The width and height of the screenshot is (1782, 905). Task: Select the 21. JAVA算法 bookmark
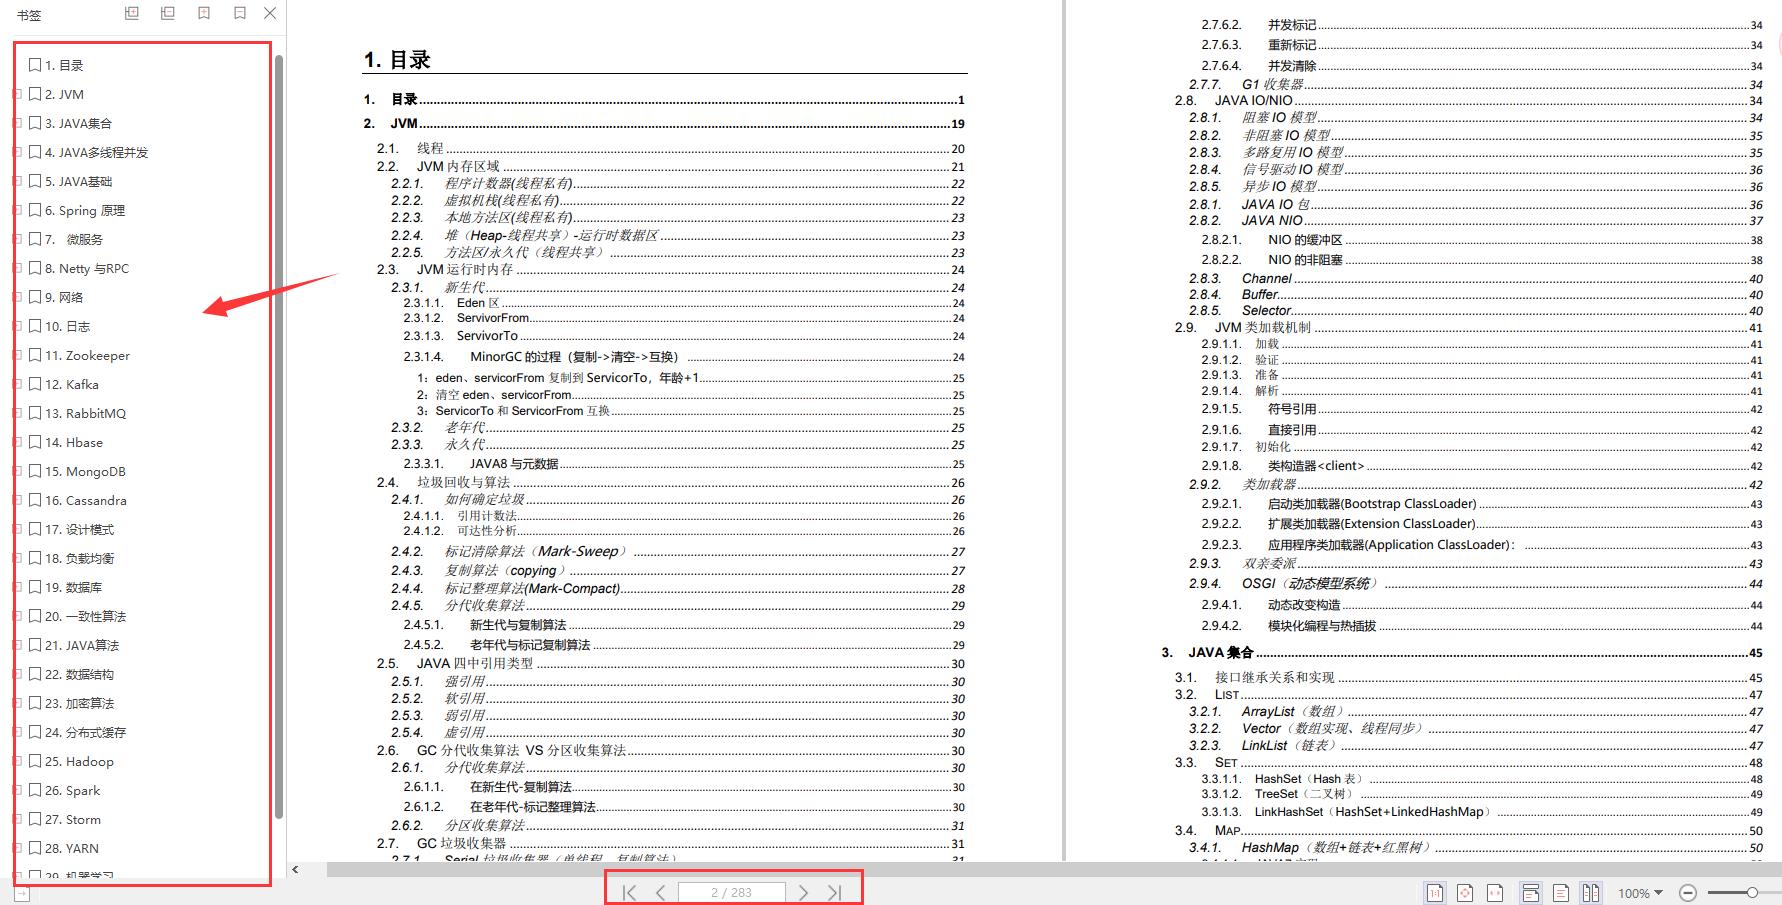(x=74, y=645)
